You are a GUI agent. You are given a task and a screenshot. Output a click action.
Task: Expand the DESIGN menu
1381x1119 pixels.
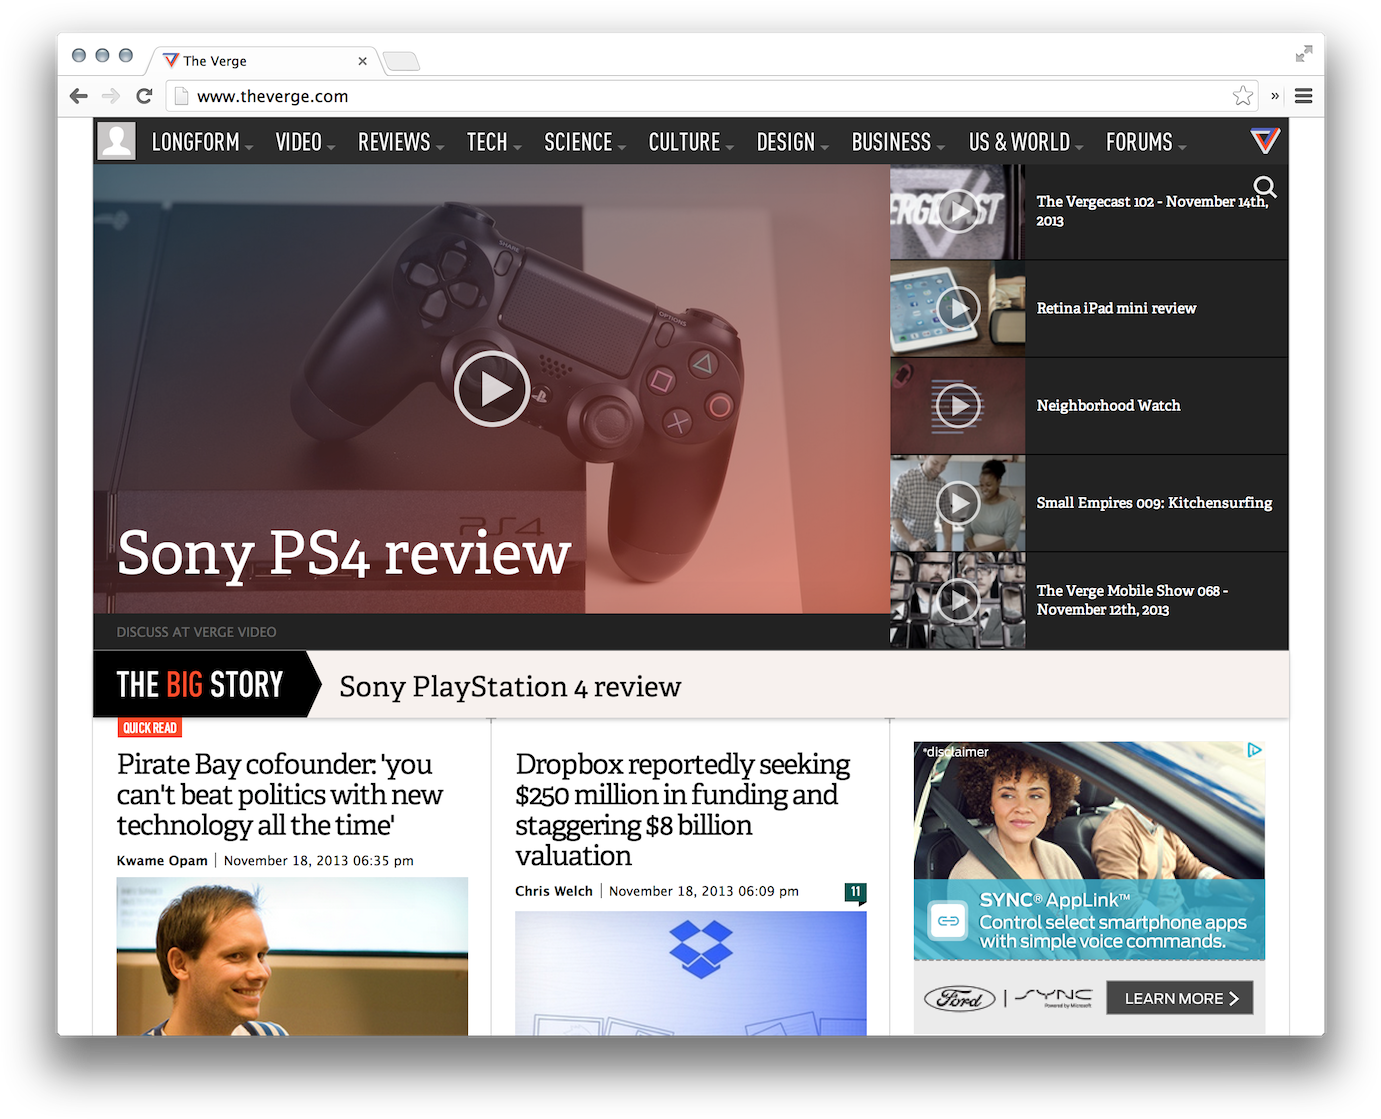[x=793, y=142]
